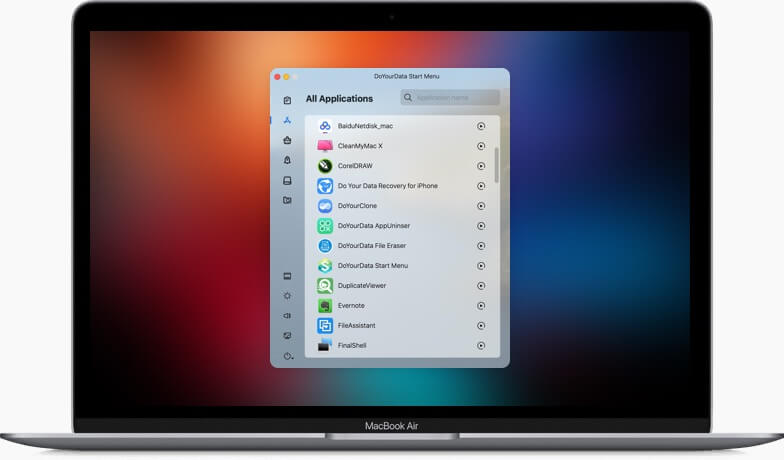784x460 pixels.
Task: Open the disk drive sidebar icon
Action: click(287, 180)
